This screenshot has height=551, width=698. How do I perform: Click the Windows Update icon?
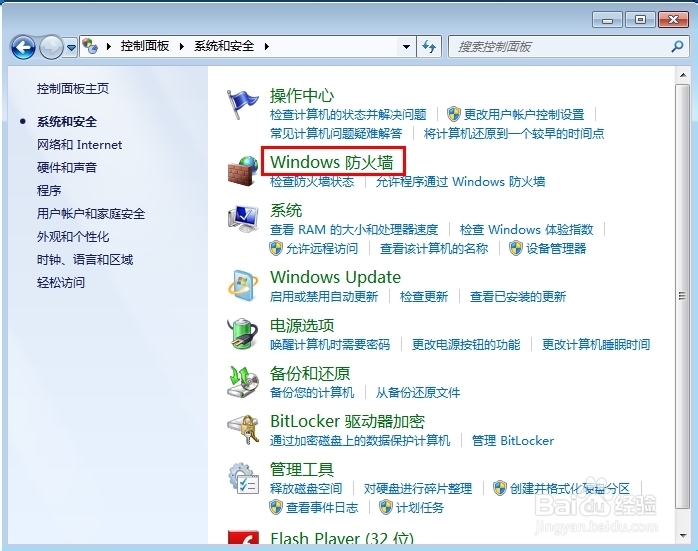(243, 286)
